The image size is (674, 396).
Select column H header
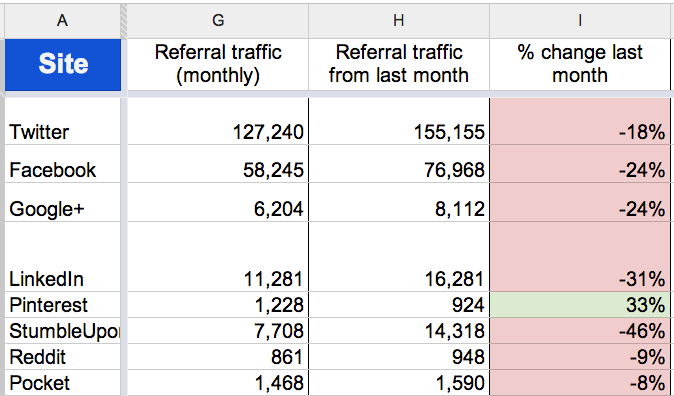399,21
